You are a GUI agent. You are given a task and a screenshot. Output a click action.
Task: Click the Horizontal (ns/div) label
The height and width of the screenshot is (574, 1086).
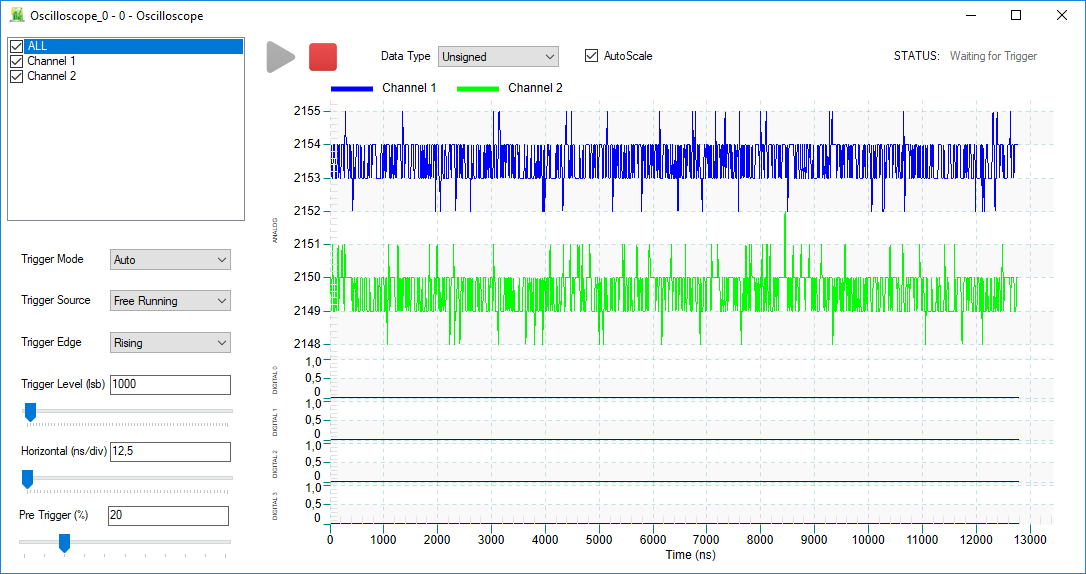point(64,451)
